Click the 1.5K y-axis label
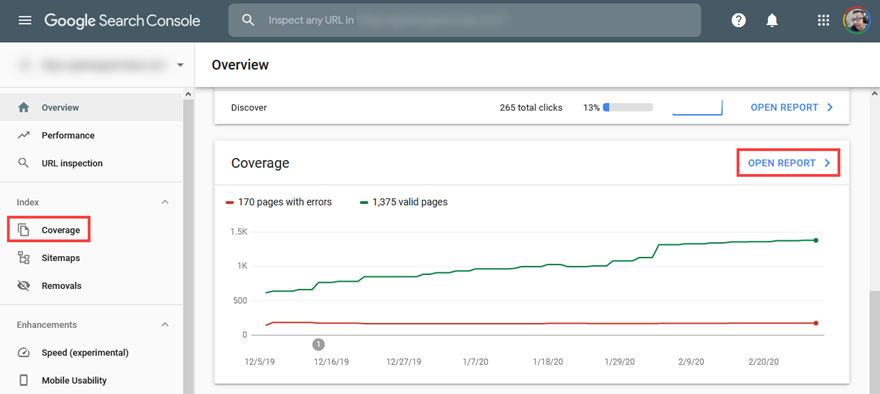 pyautogui.click(x=239, y=232)
